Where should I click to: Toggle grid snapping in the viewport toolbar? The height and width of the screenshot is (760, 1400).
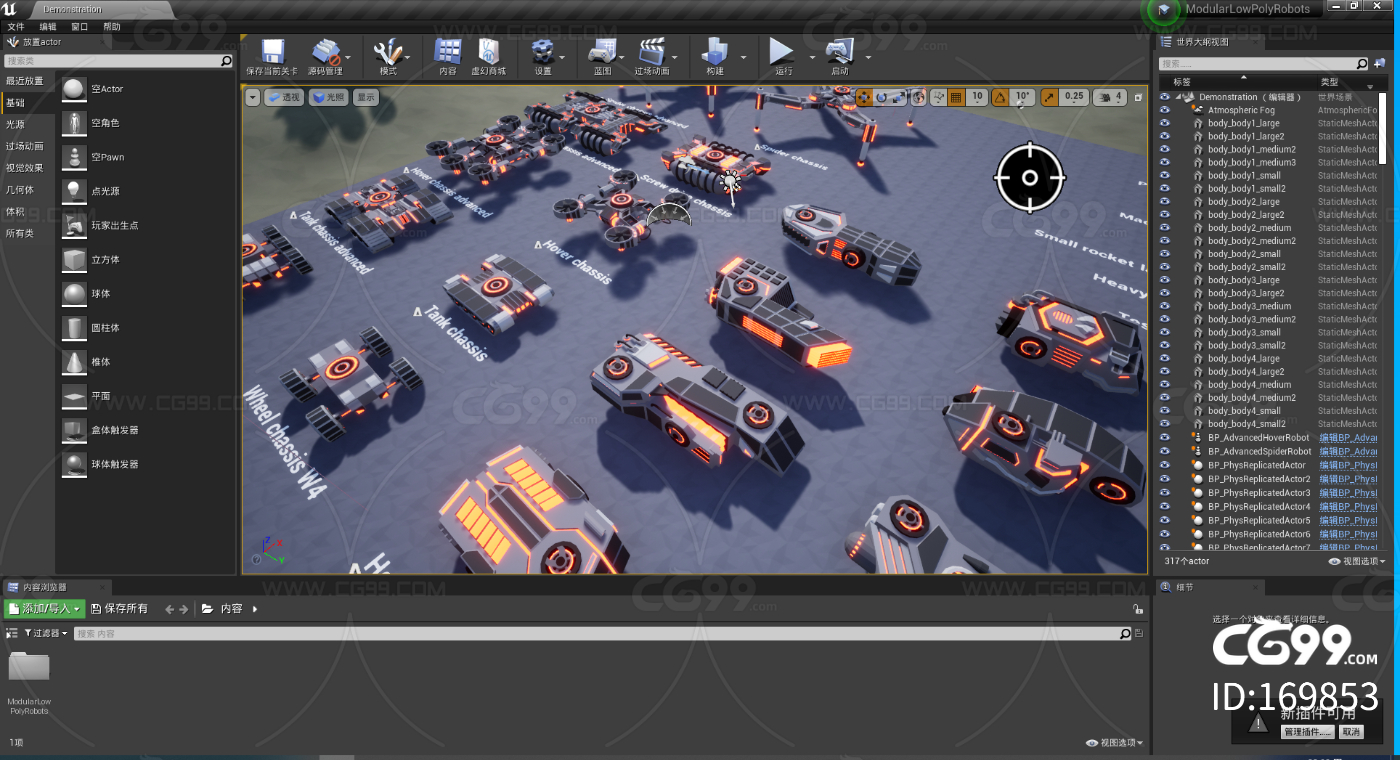[955, 97]
